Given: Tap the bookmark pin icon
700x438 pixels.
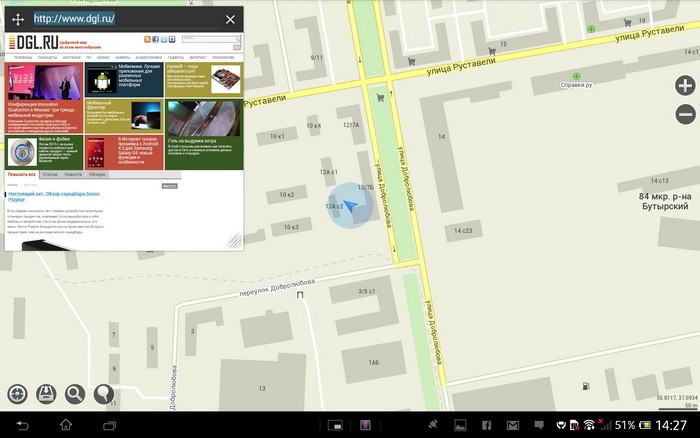Looking at the screenshot, I should coord(103,394).
